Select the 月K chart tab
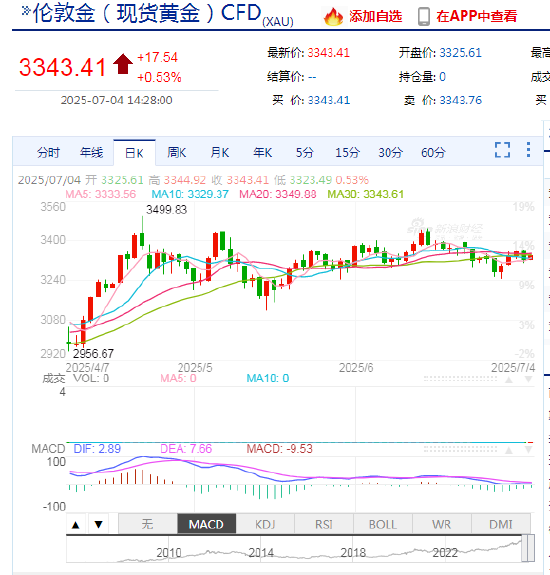Screen dimensions: 550x575 (x=220, y=153)
